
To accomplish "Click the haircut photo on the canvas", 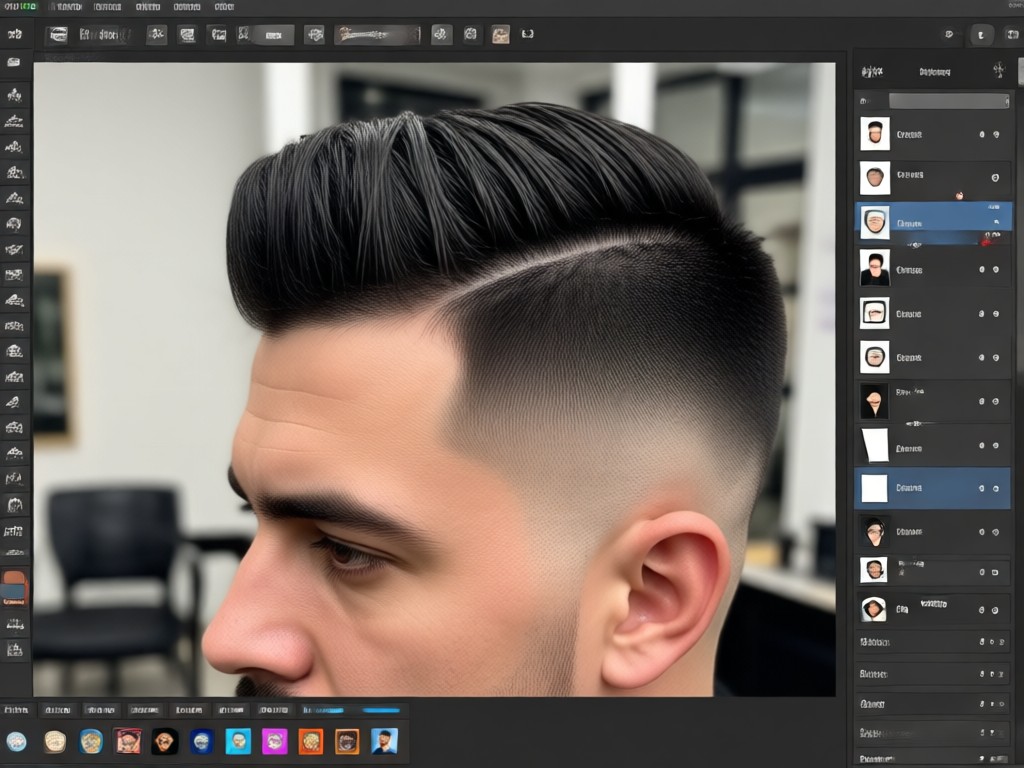I will click(x=434, y=379).
